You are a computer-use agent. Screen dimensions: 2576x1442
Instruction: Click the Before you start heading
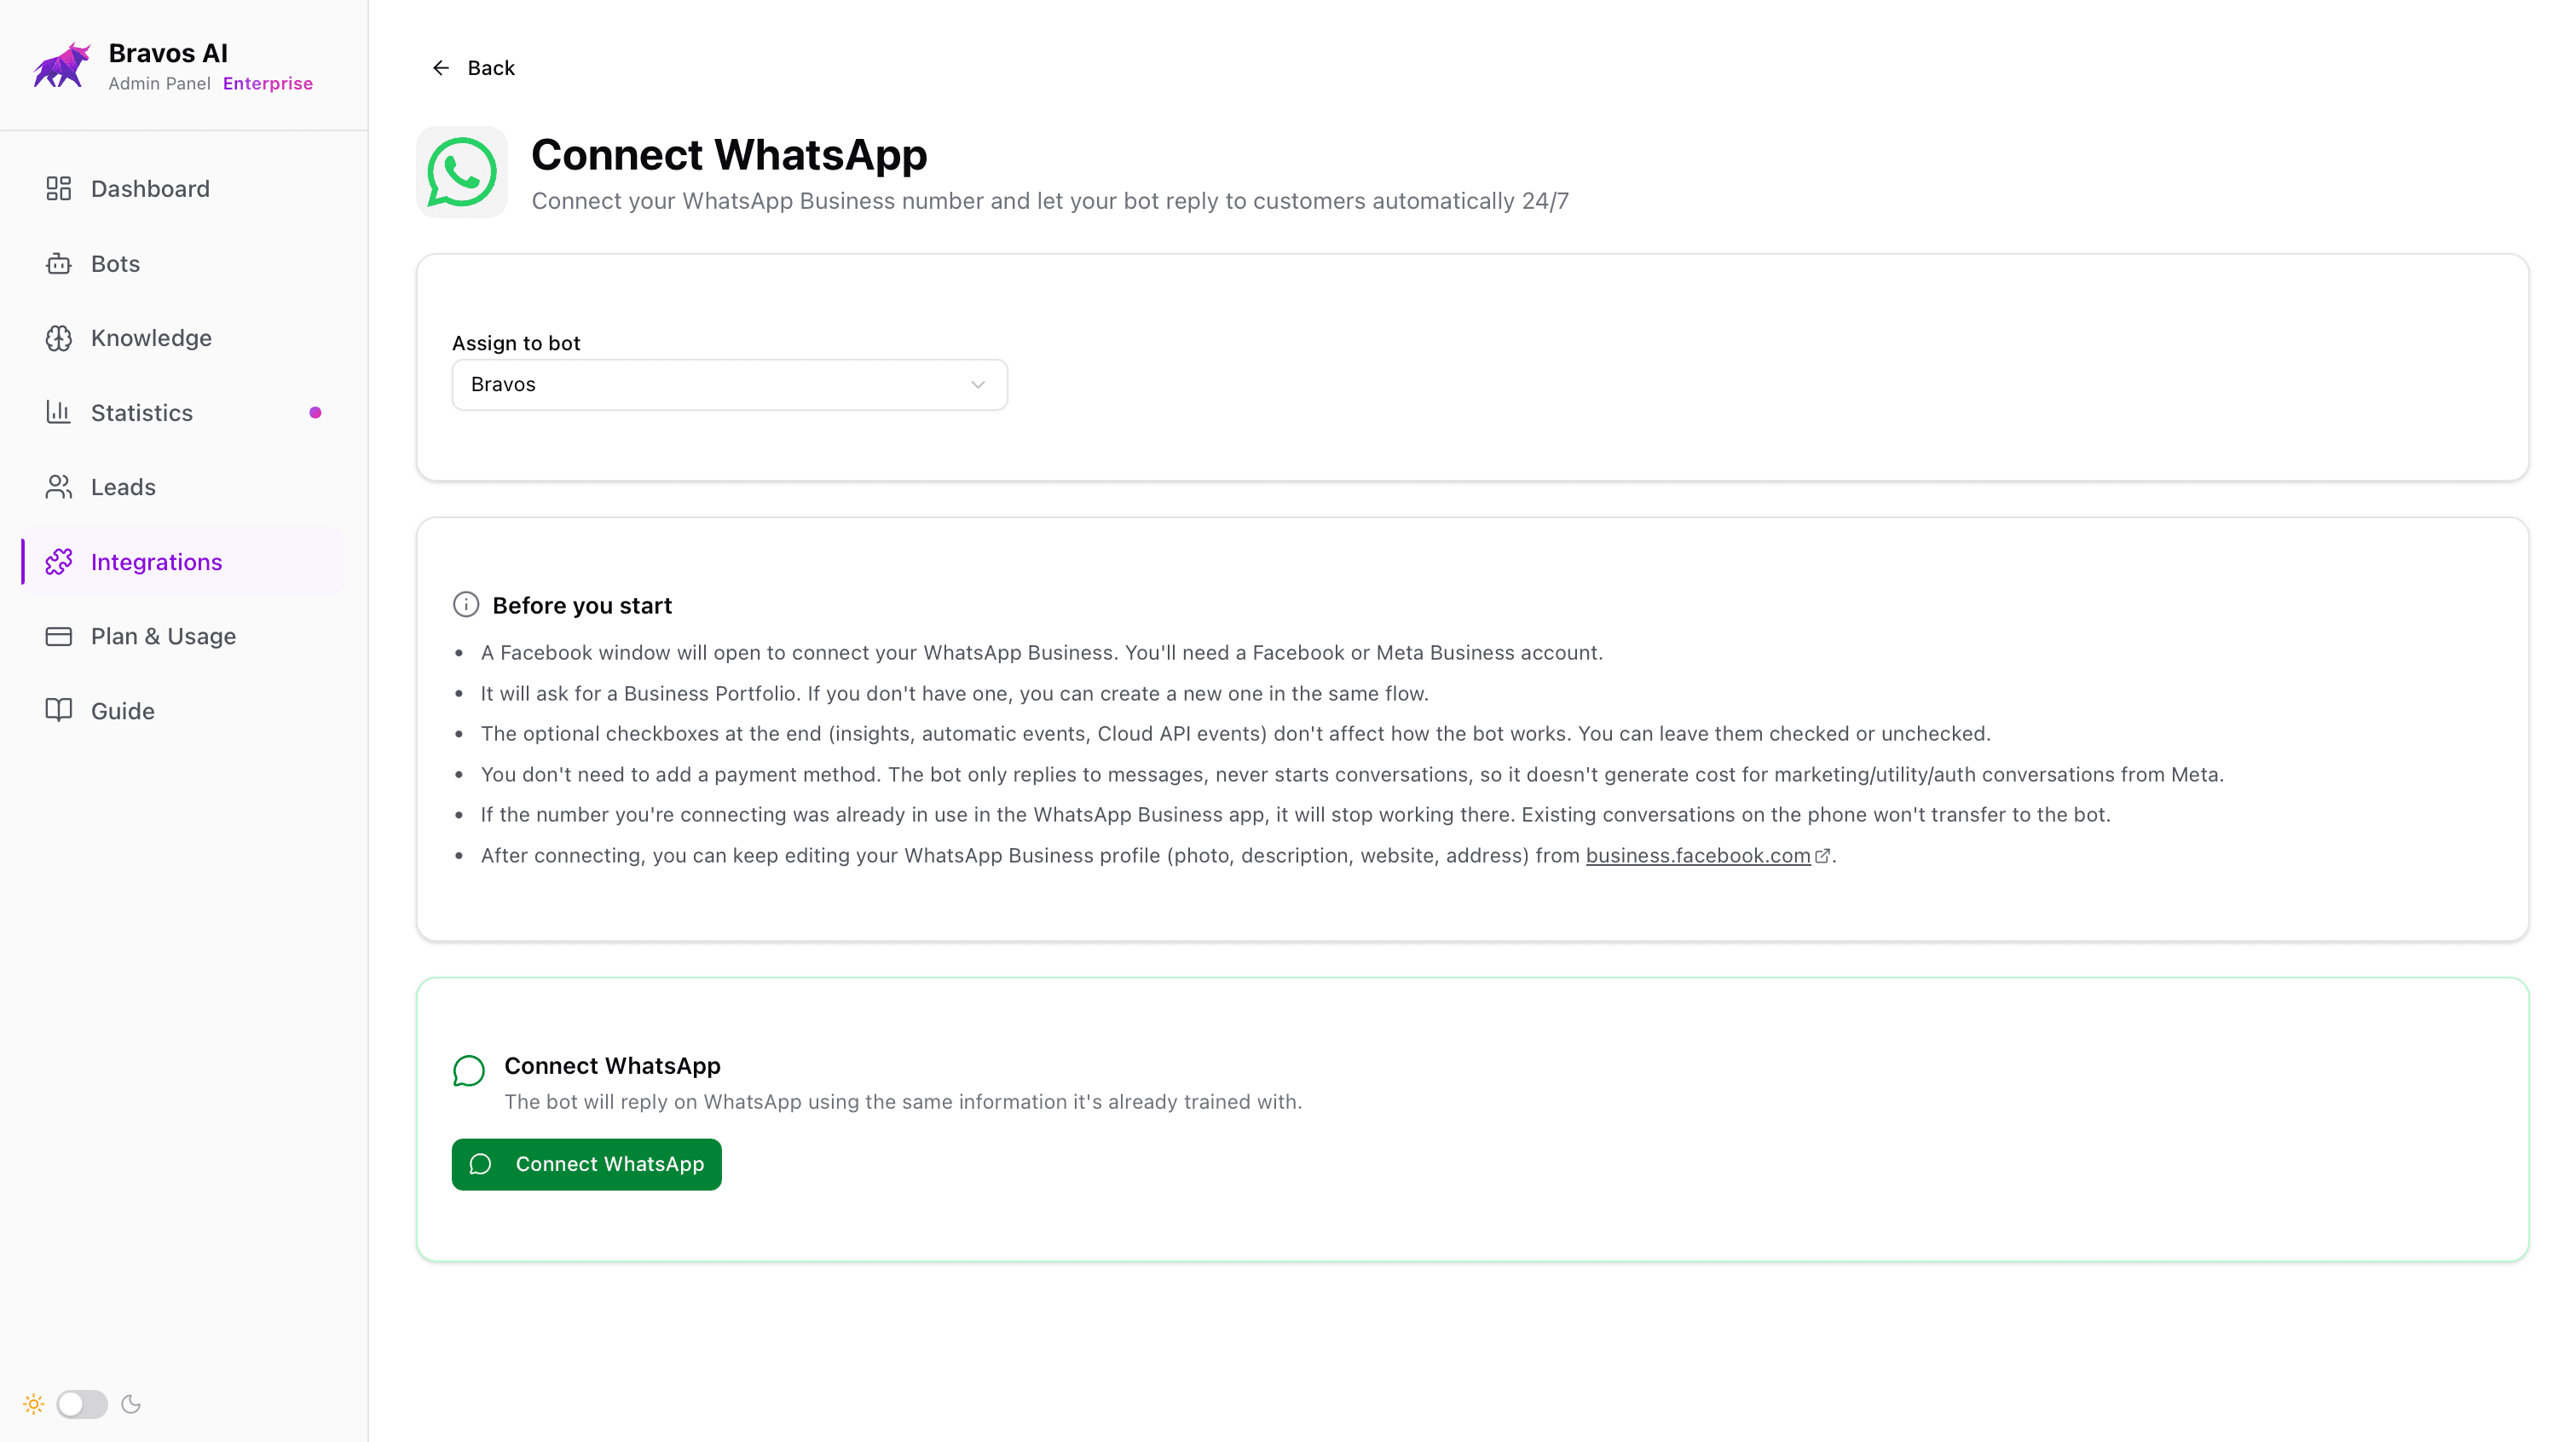click(x=582, y=605)
